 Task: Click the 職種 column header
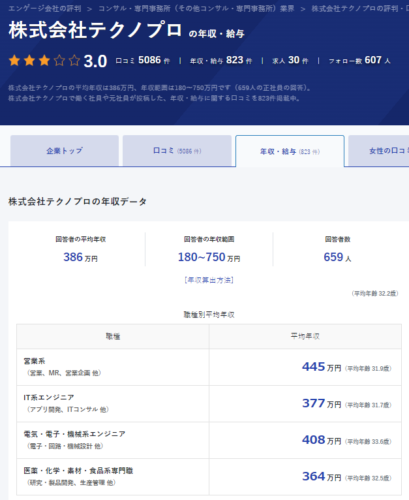(113, 336)
